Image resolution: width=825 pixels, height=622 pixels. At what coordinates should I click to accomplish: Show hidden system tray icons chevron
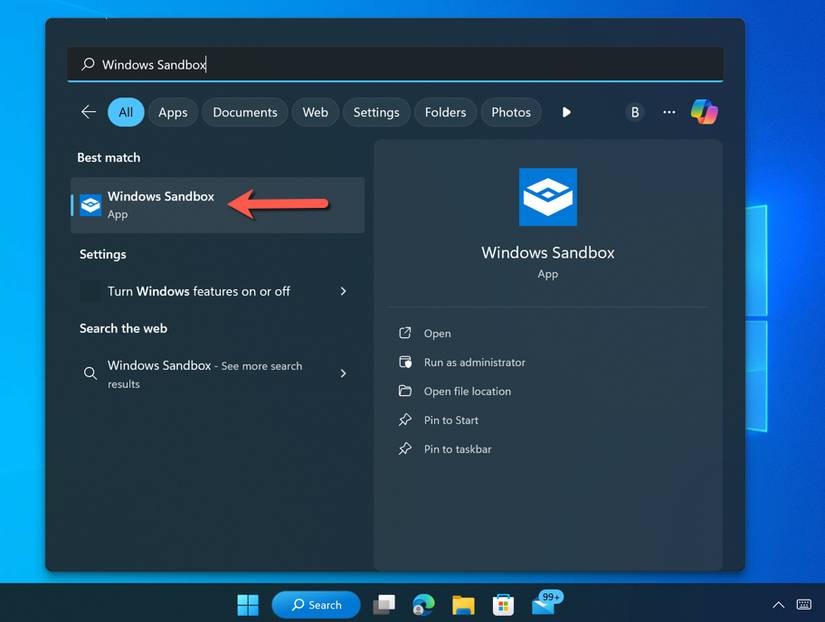pos(778,605)
